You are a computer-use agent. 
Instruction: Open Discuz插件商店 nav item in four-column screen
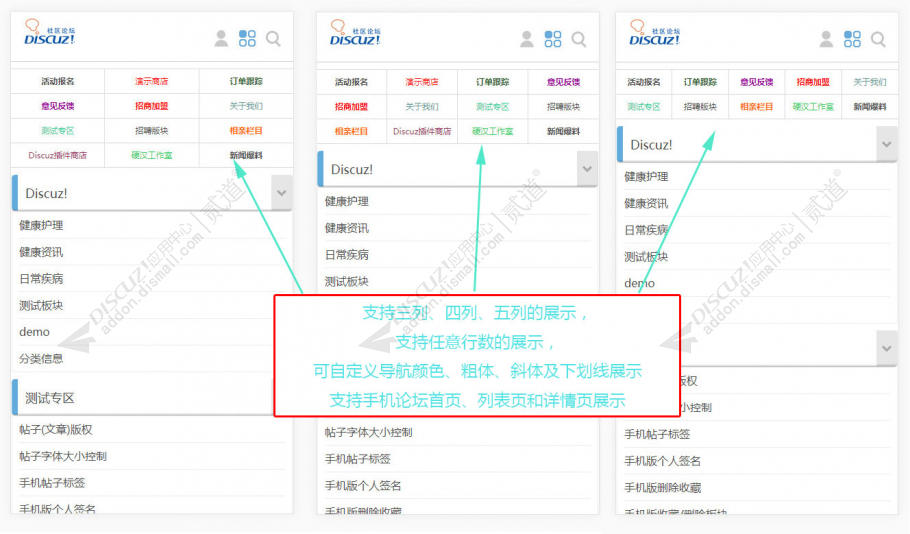coord(422,131)
